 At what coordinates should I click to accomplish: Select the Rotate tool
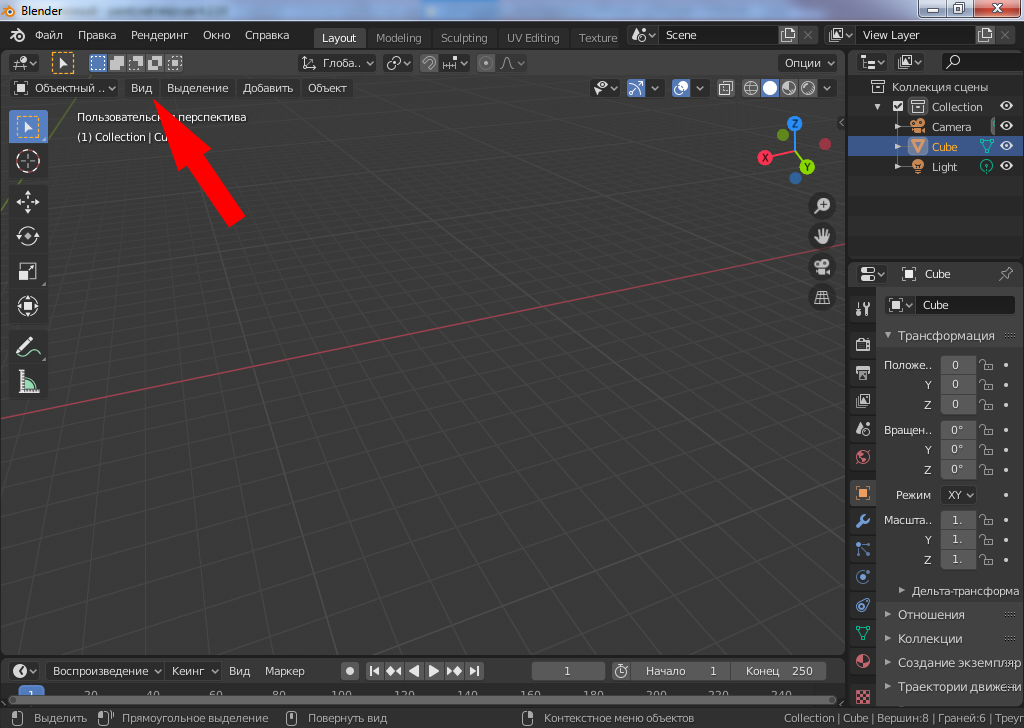28,236
